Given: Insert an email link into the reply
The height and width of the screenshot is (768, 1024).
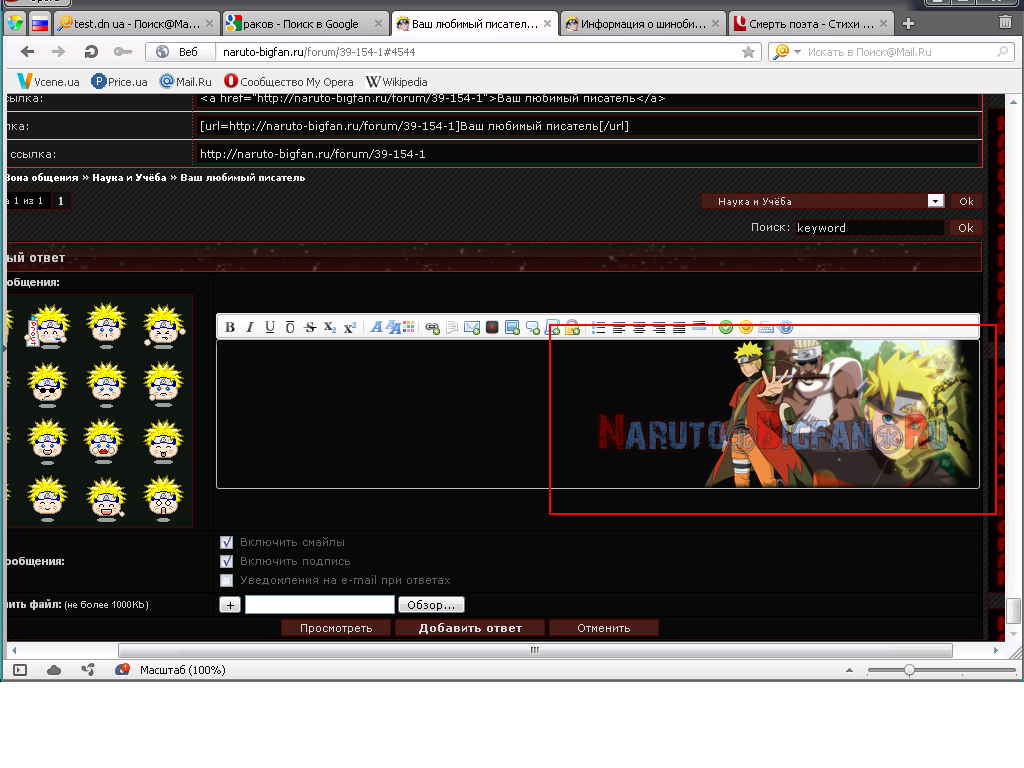Looking at the screenshot, I should click(472, 327).
